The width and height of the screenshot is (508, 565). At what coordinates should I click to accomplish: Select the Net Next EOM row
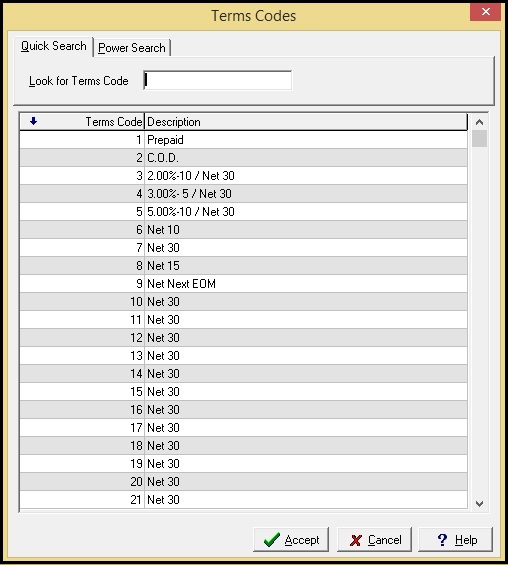tap(244, 284)
